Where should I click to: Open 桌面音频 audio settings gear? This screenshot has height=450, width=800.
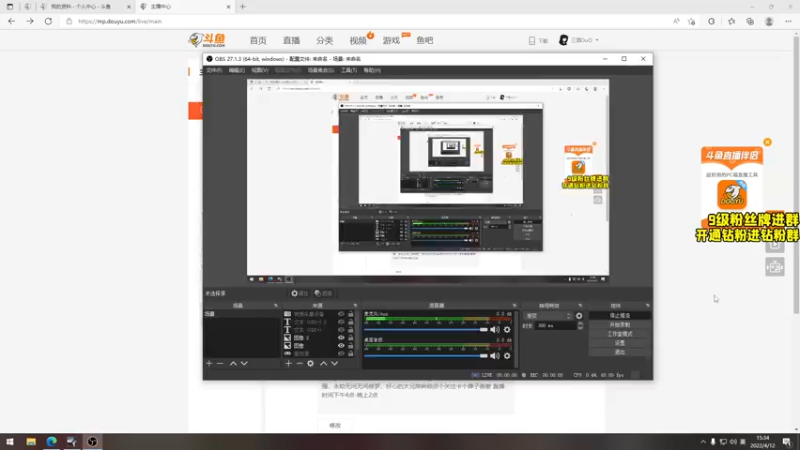pos(507,356)
